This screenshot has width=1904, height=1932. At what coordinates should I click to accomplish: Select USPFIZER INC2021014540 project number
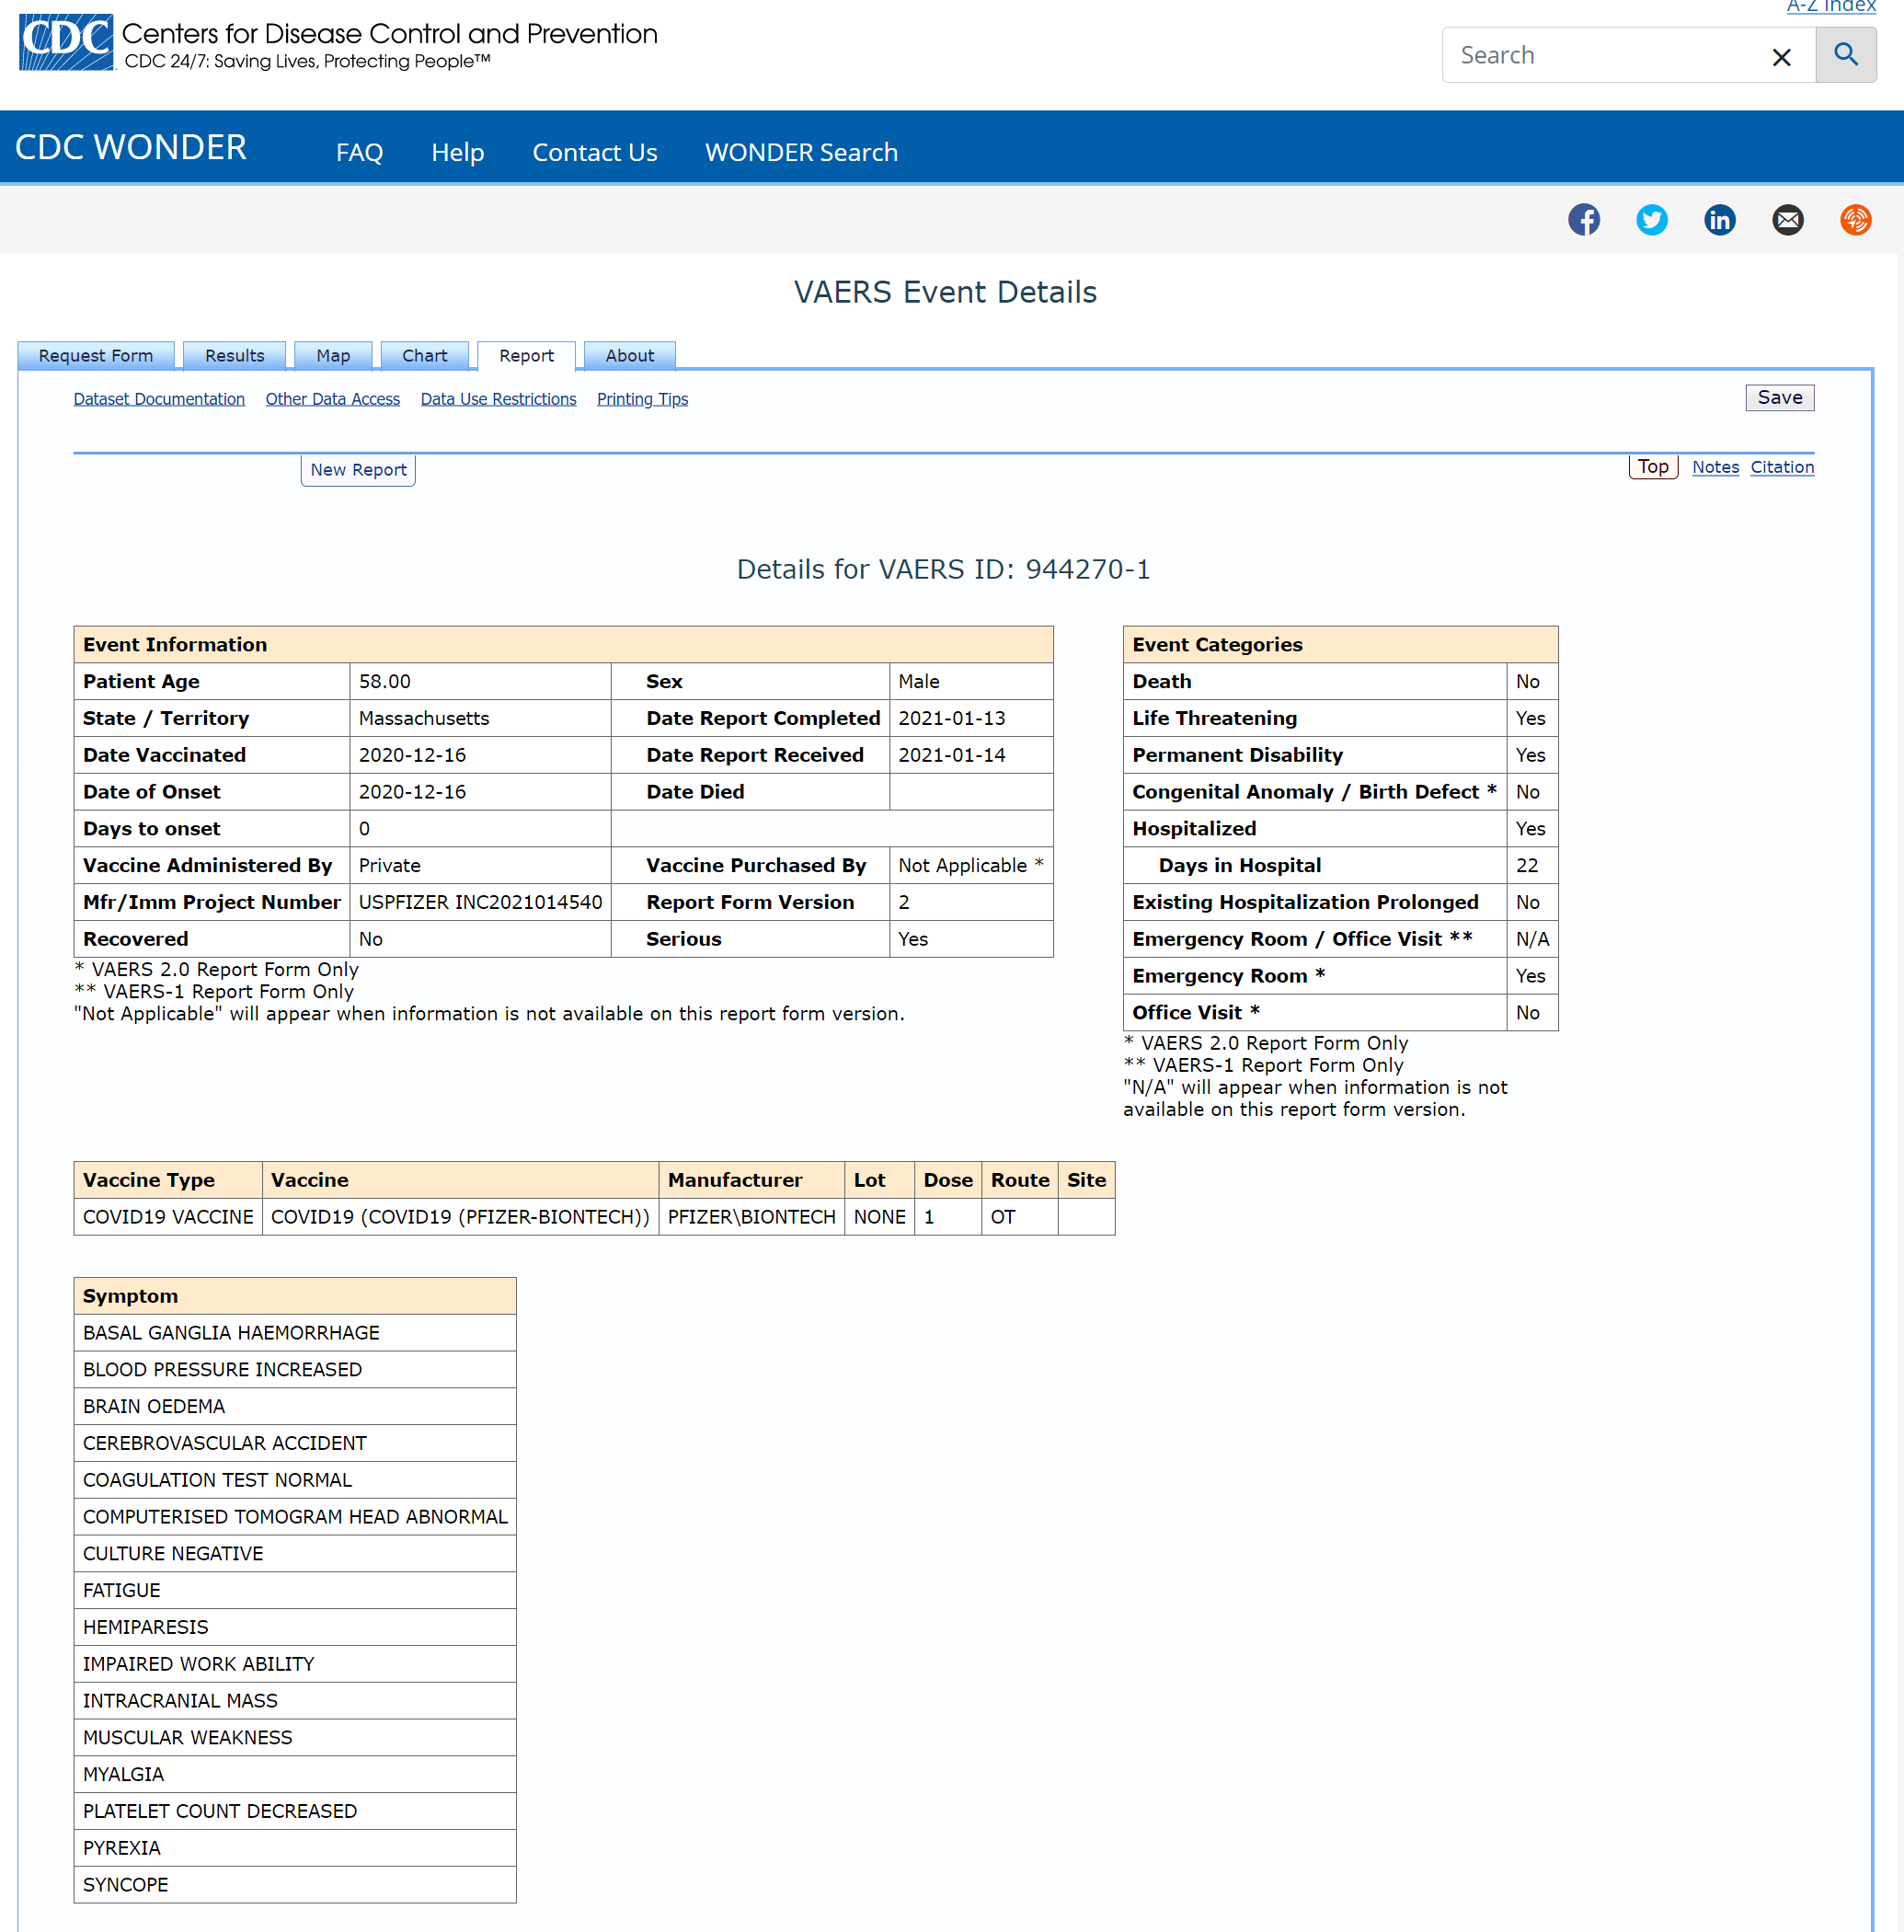click(x=480, y=902)
